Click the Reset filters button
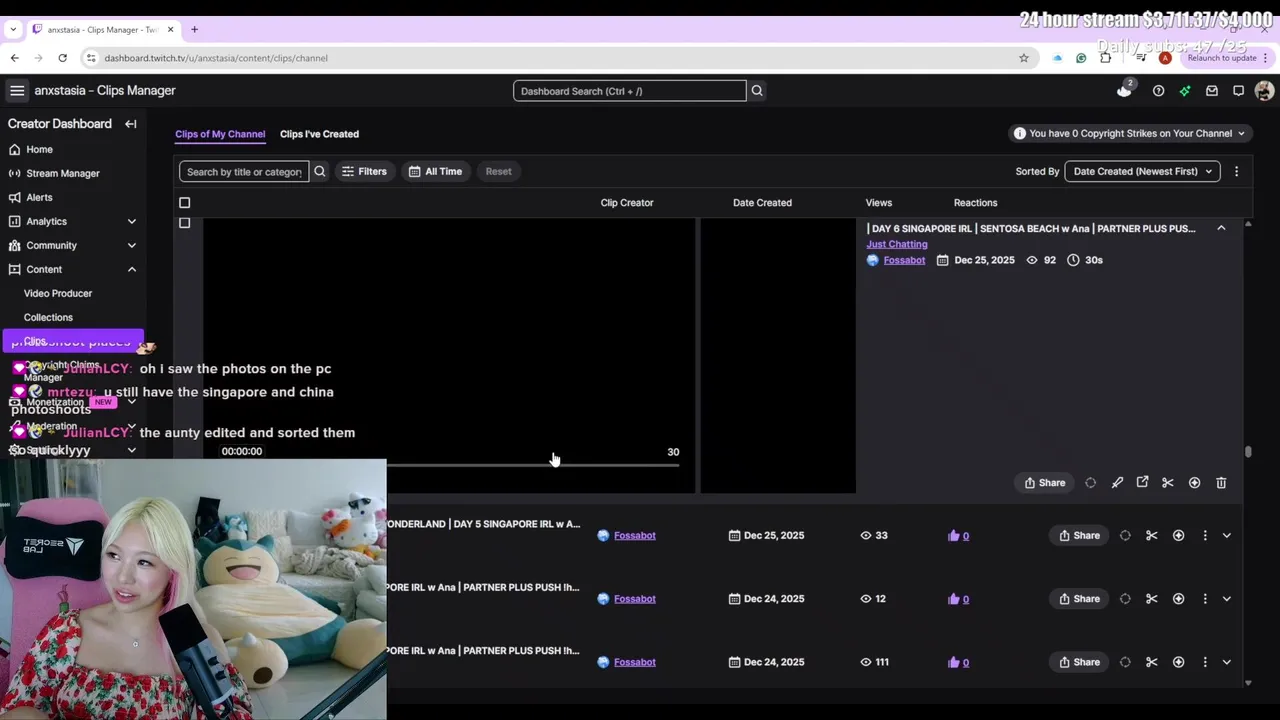 [498, 172]
